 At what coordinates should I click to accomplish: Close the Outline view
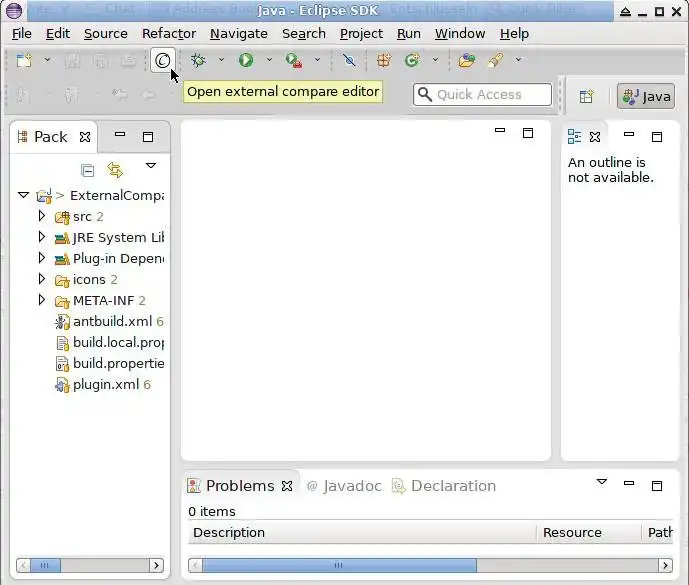(595, 137)
